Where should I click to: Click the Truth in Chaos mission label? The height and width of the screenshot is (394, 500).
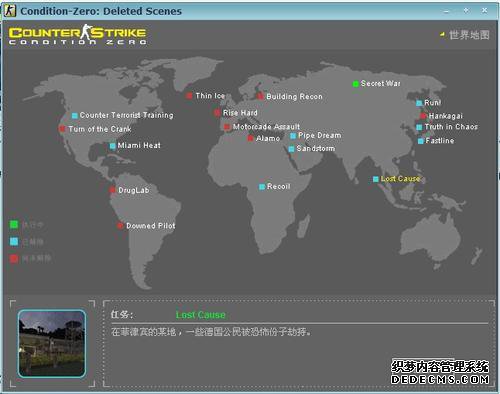pos(451,127)
